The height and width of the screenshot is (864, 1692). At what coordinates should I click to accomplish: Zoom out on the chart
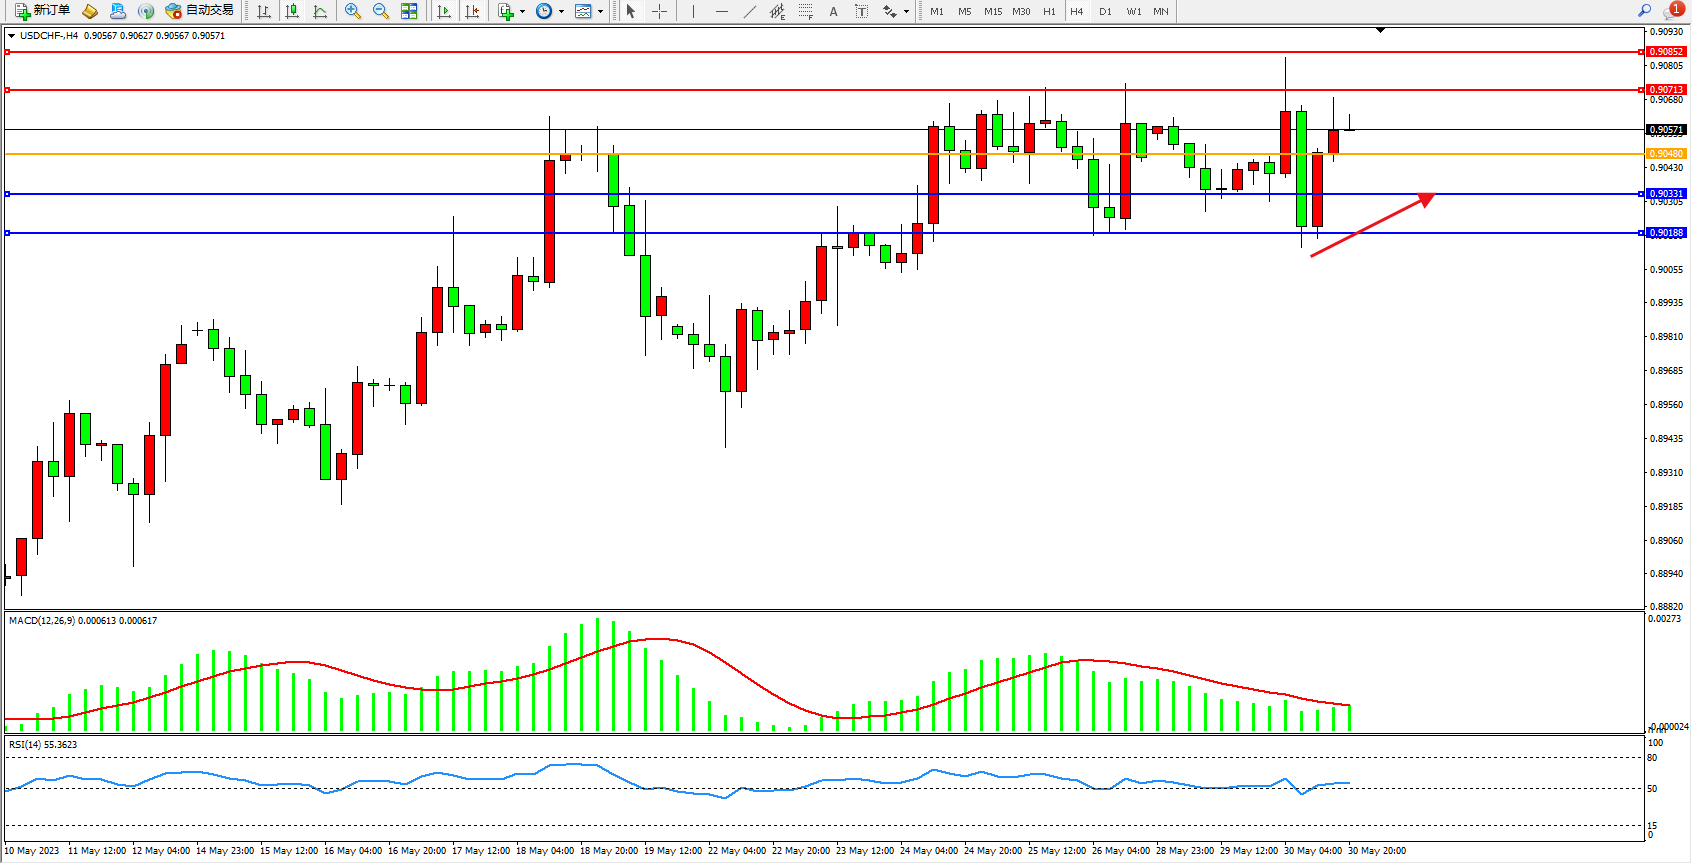pos(380,11)
